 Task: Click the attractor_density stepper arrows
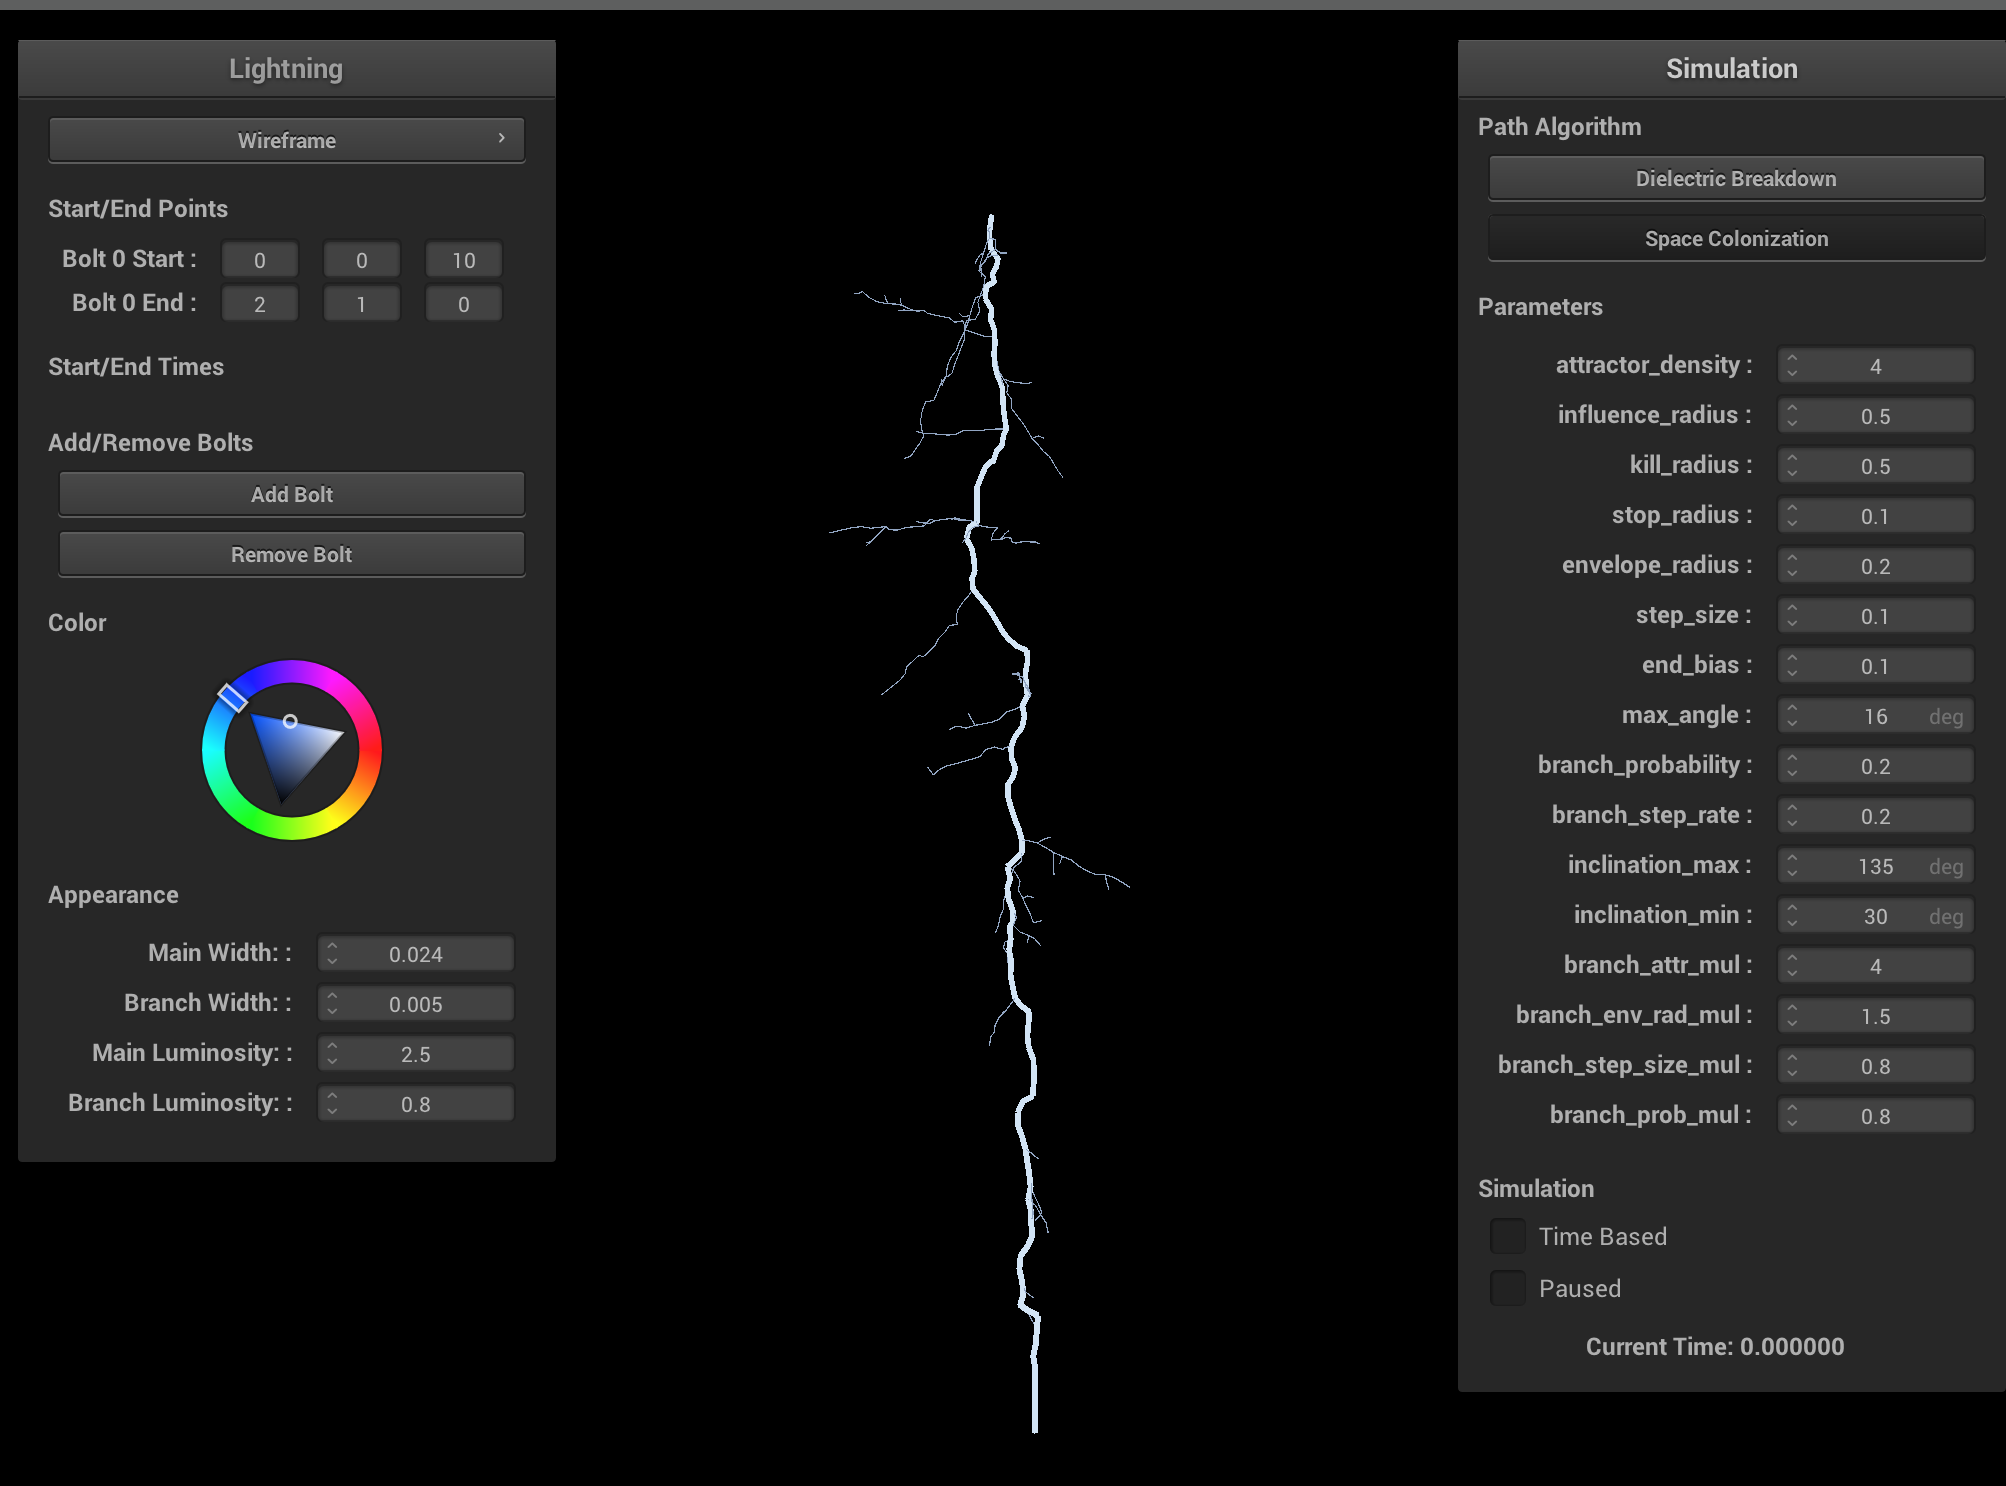coord(1792,366)
